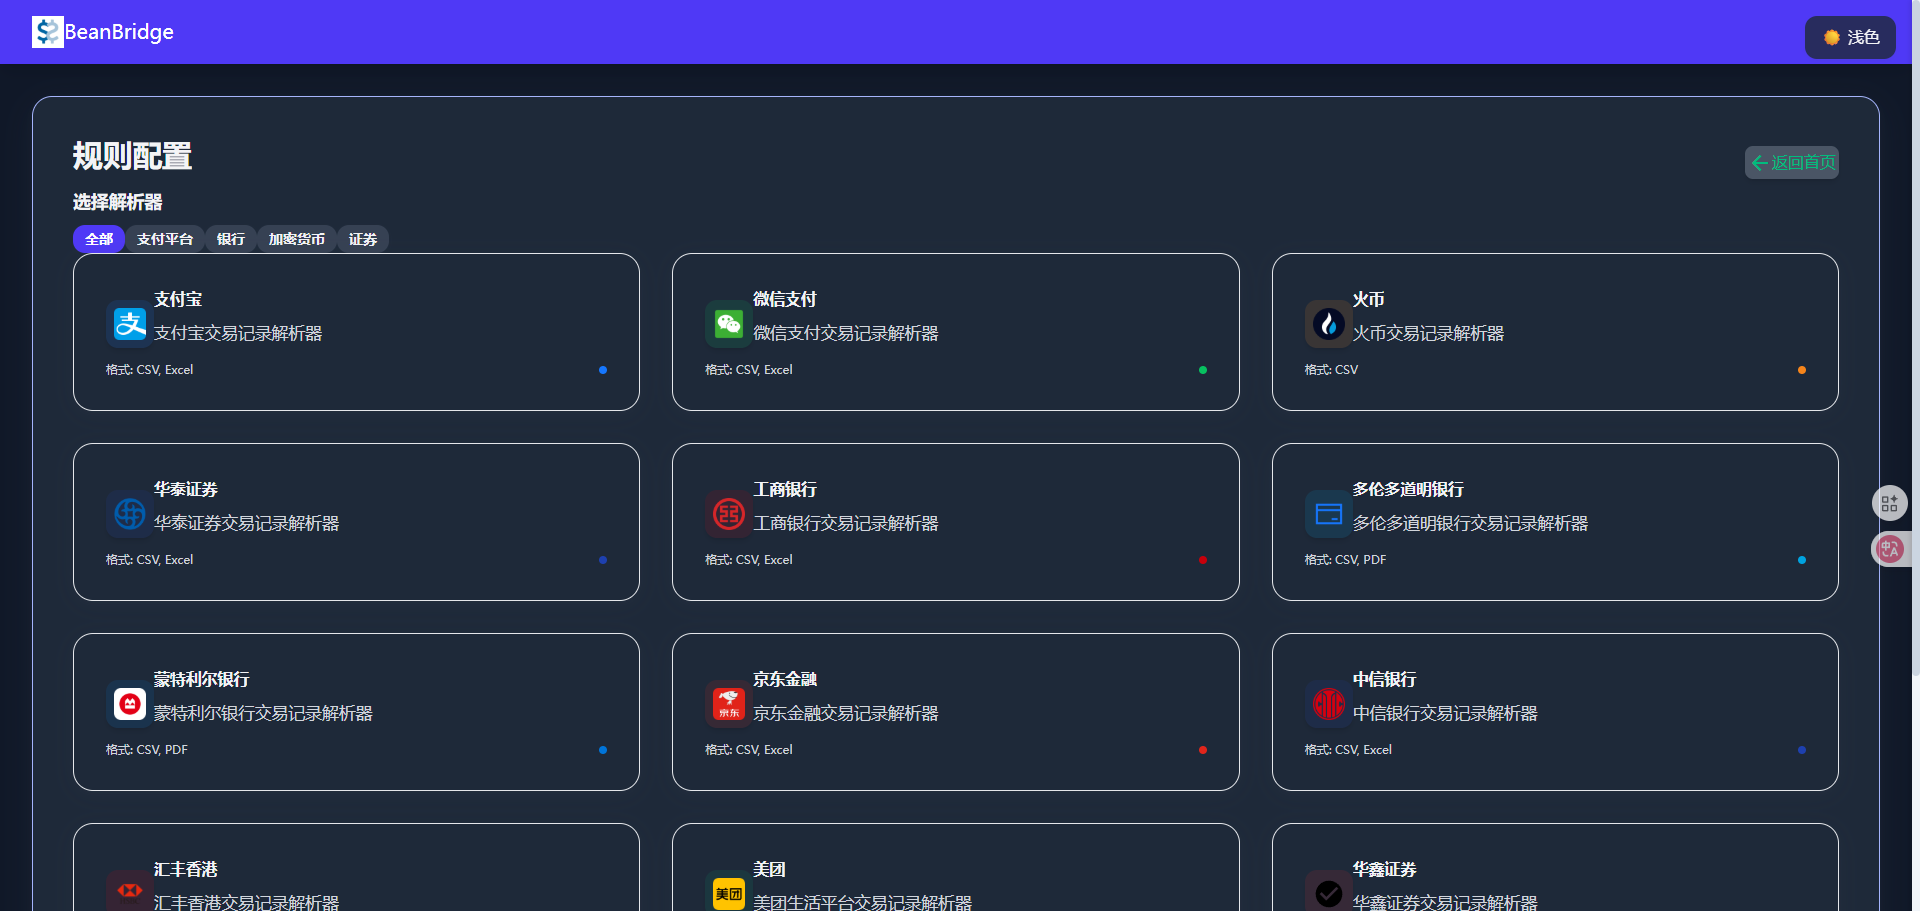The width and height of the screenshot is (1920, 911).
Task: Click 格式: CSV, PDF on 多伦多道明银行 card
Action: click(x=1345, y=560)
